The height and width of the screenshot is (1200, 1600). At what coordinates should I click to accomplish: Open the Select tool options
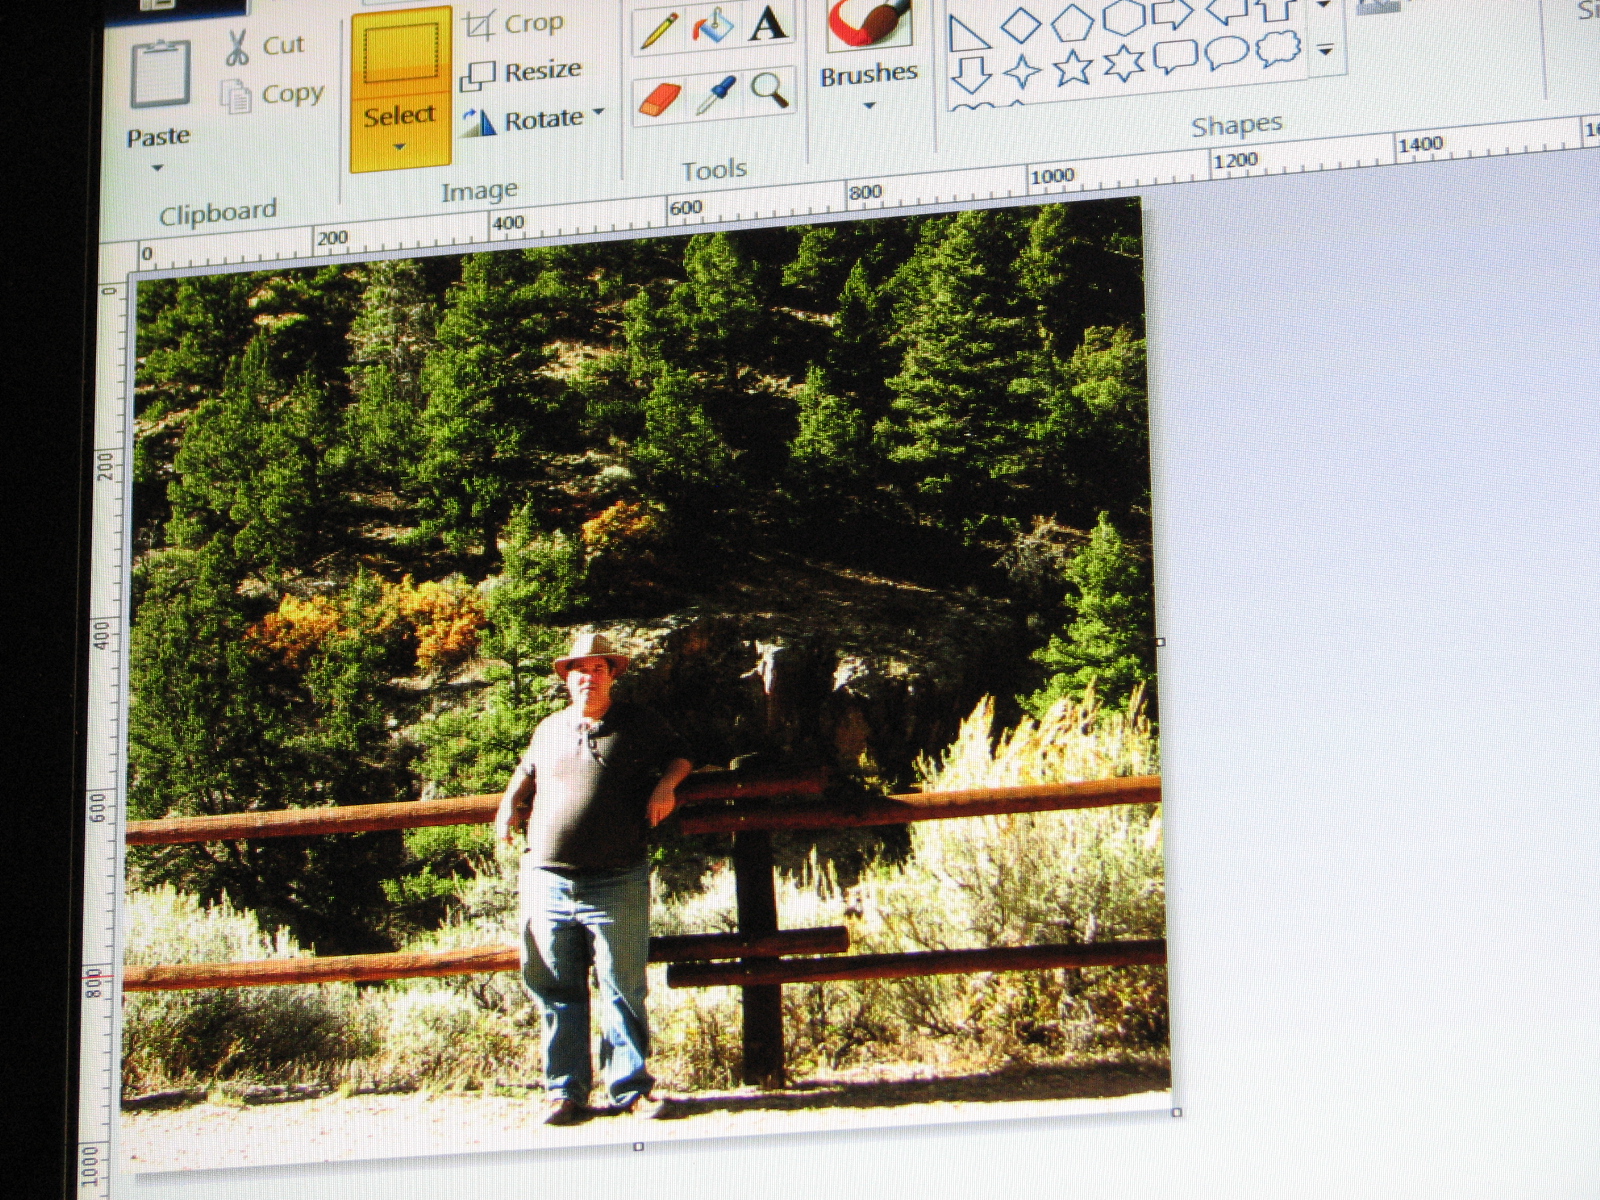pyautogui.click(x=400, y=147)
